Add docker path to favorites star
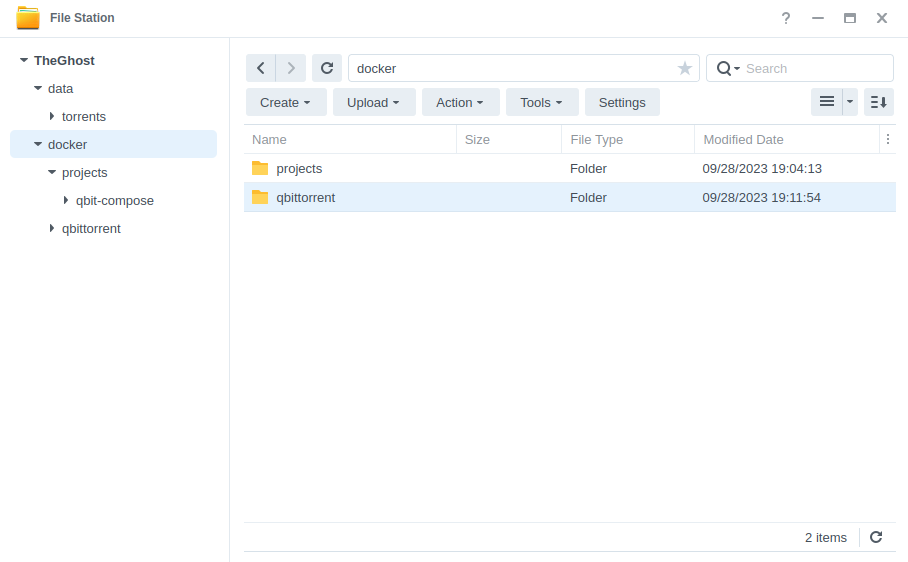Viewport: 908px width, 562px height. pos(684,68)
